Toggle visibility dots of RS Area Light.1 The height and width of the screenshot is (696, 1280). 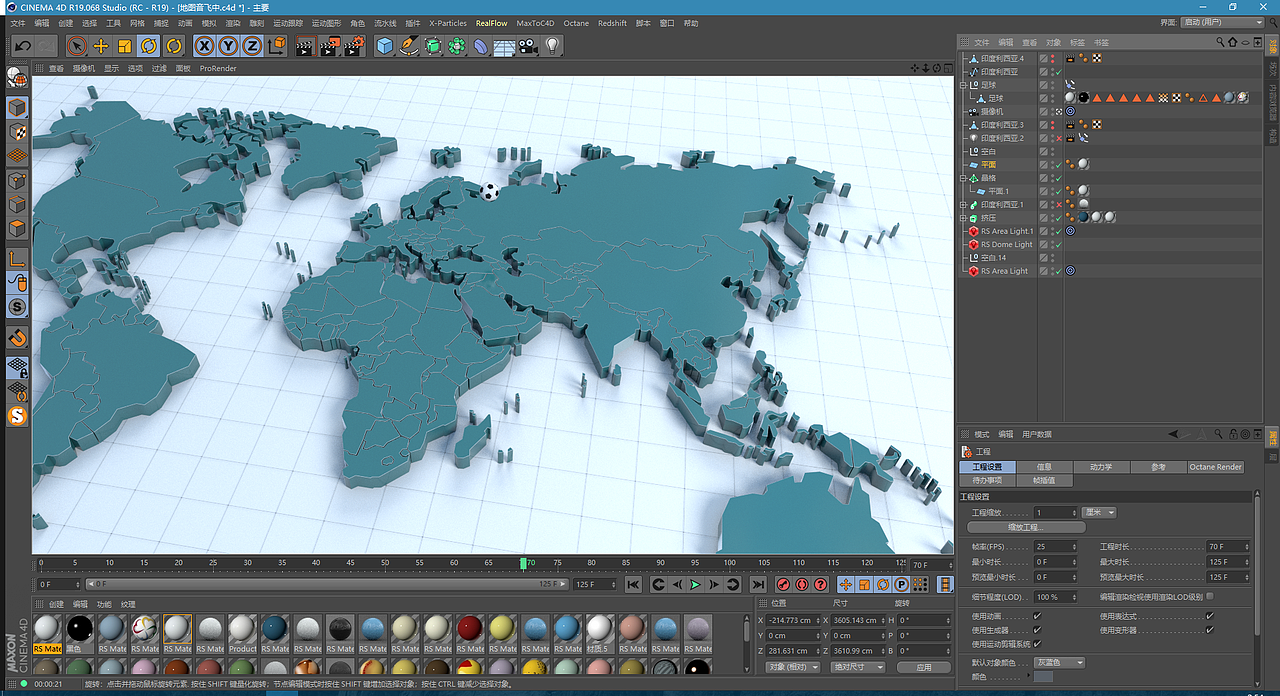click(x=1052, y=231)
